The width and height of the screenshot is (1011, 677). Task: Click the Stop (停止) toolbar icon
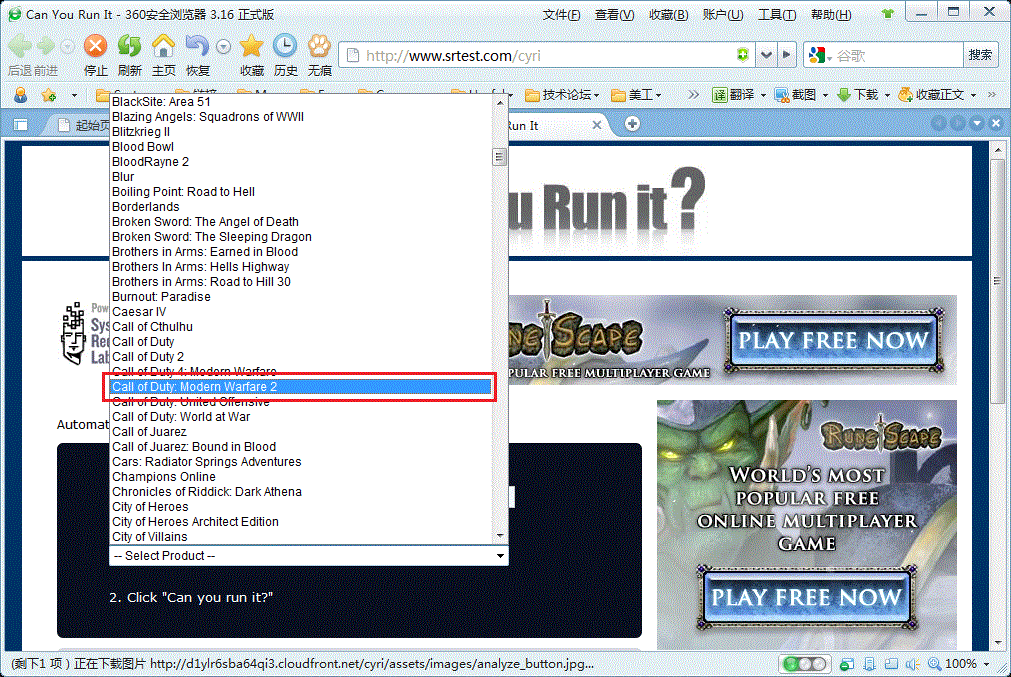(x=95, y=46)
